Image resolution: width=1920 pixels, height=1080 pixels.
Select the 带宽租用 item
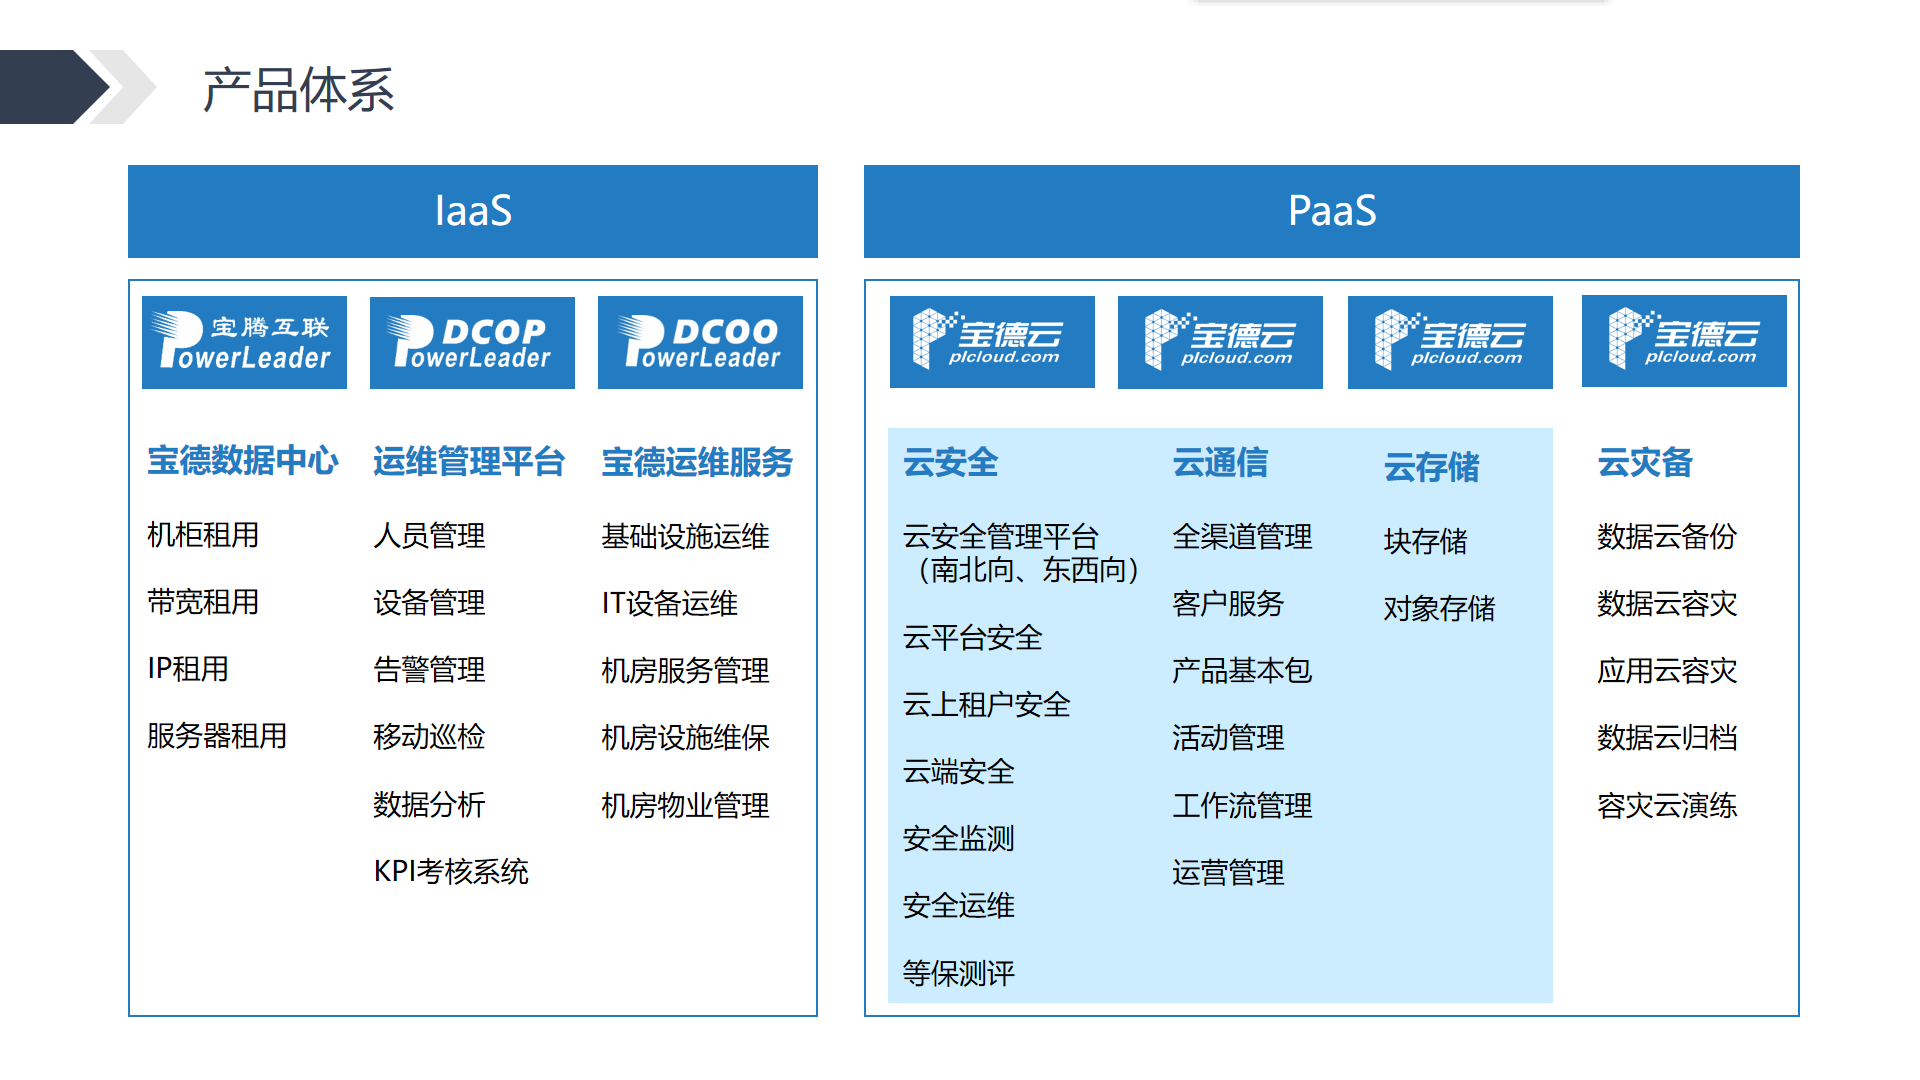coord(203,602)
